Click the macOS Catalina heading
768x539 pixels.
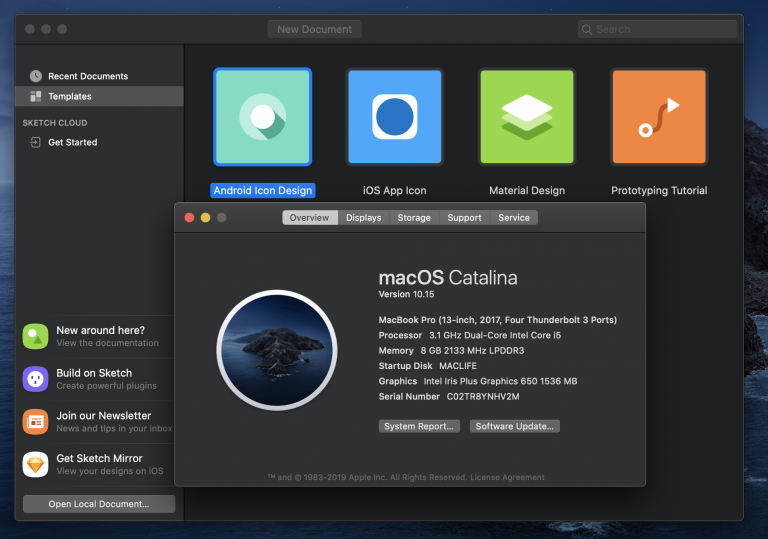click(x=448, y=278)
